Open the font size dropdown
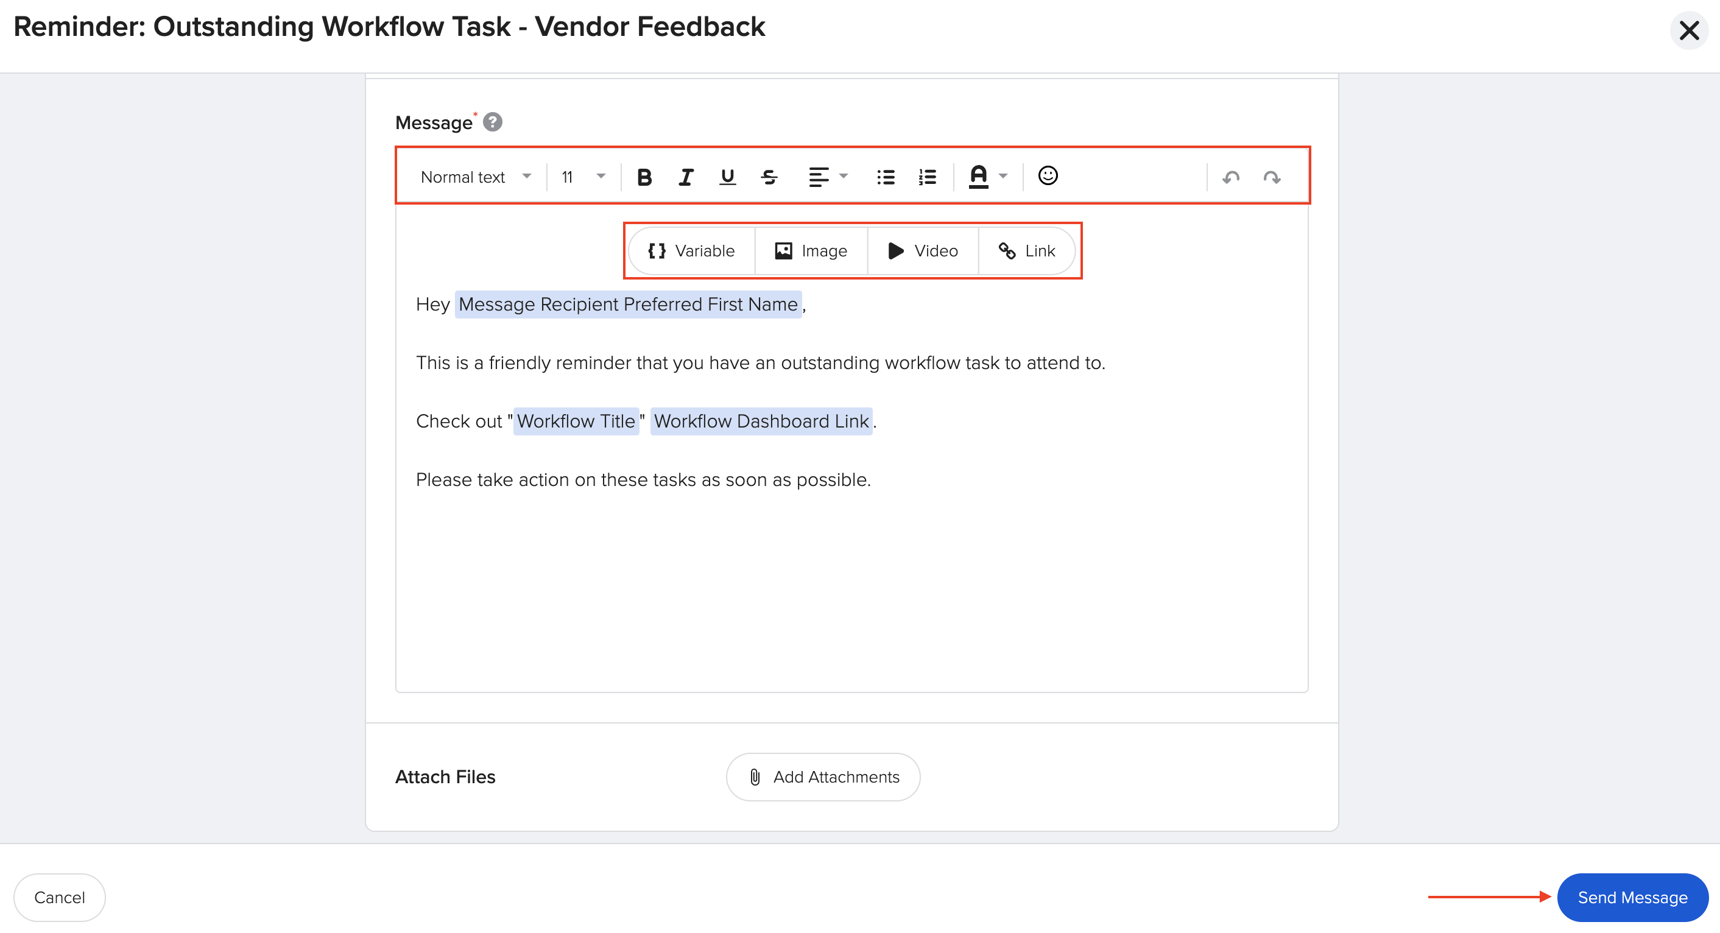1720x933 pixels. pos(582,176)
